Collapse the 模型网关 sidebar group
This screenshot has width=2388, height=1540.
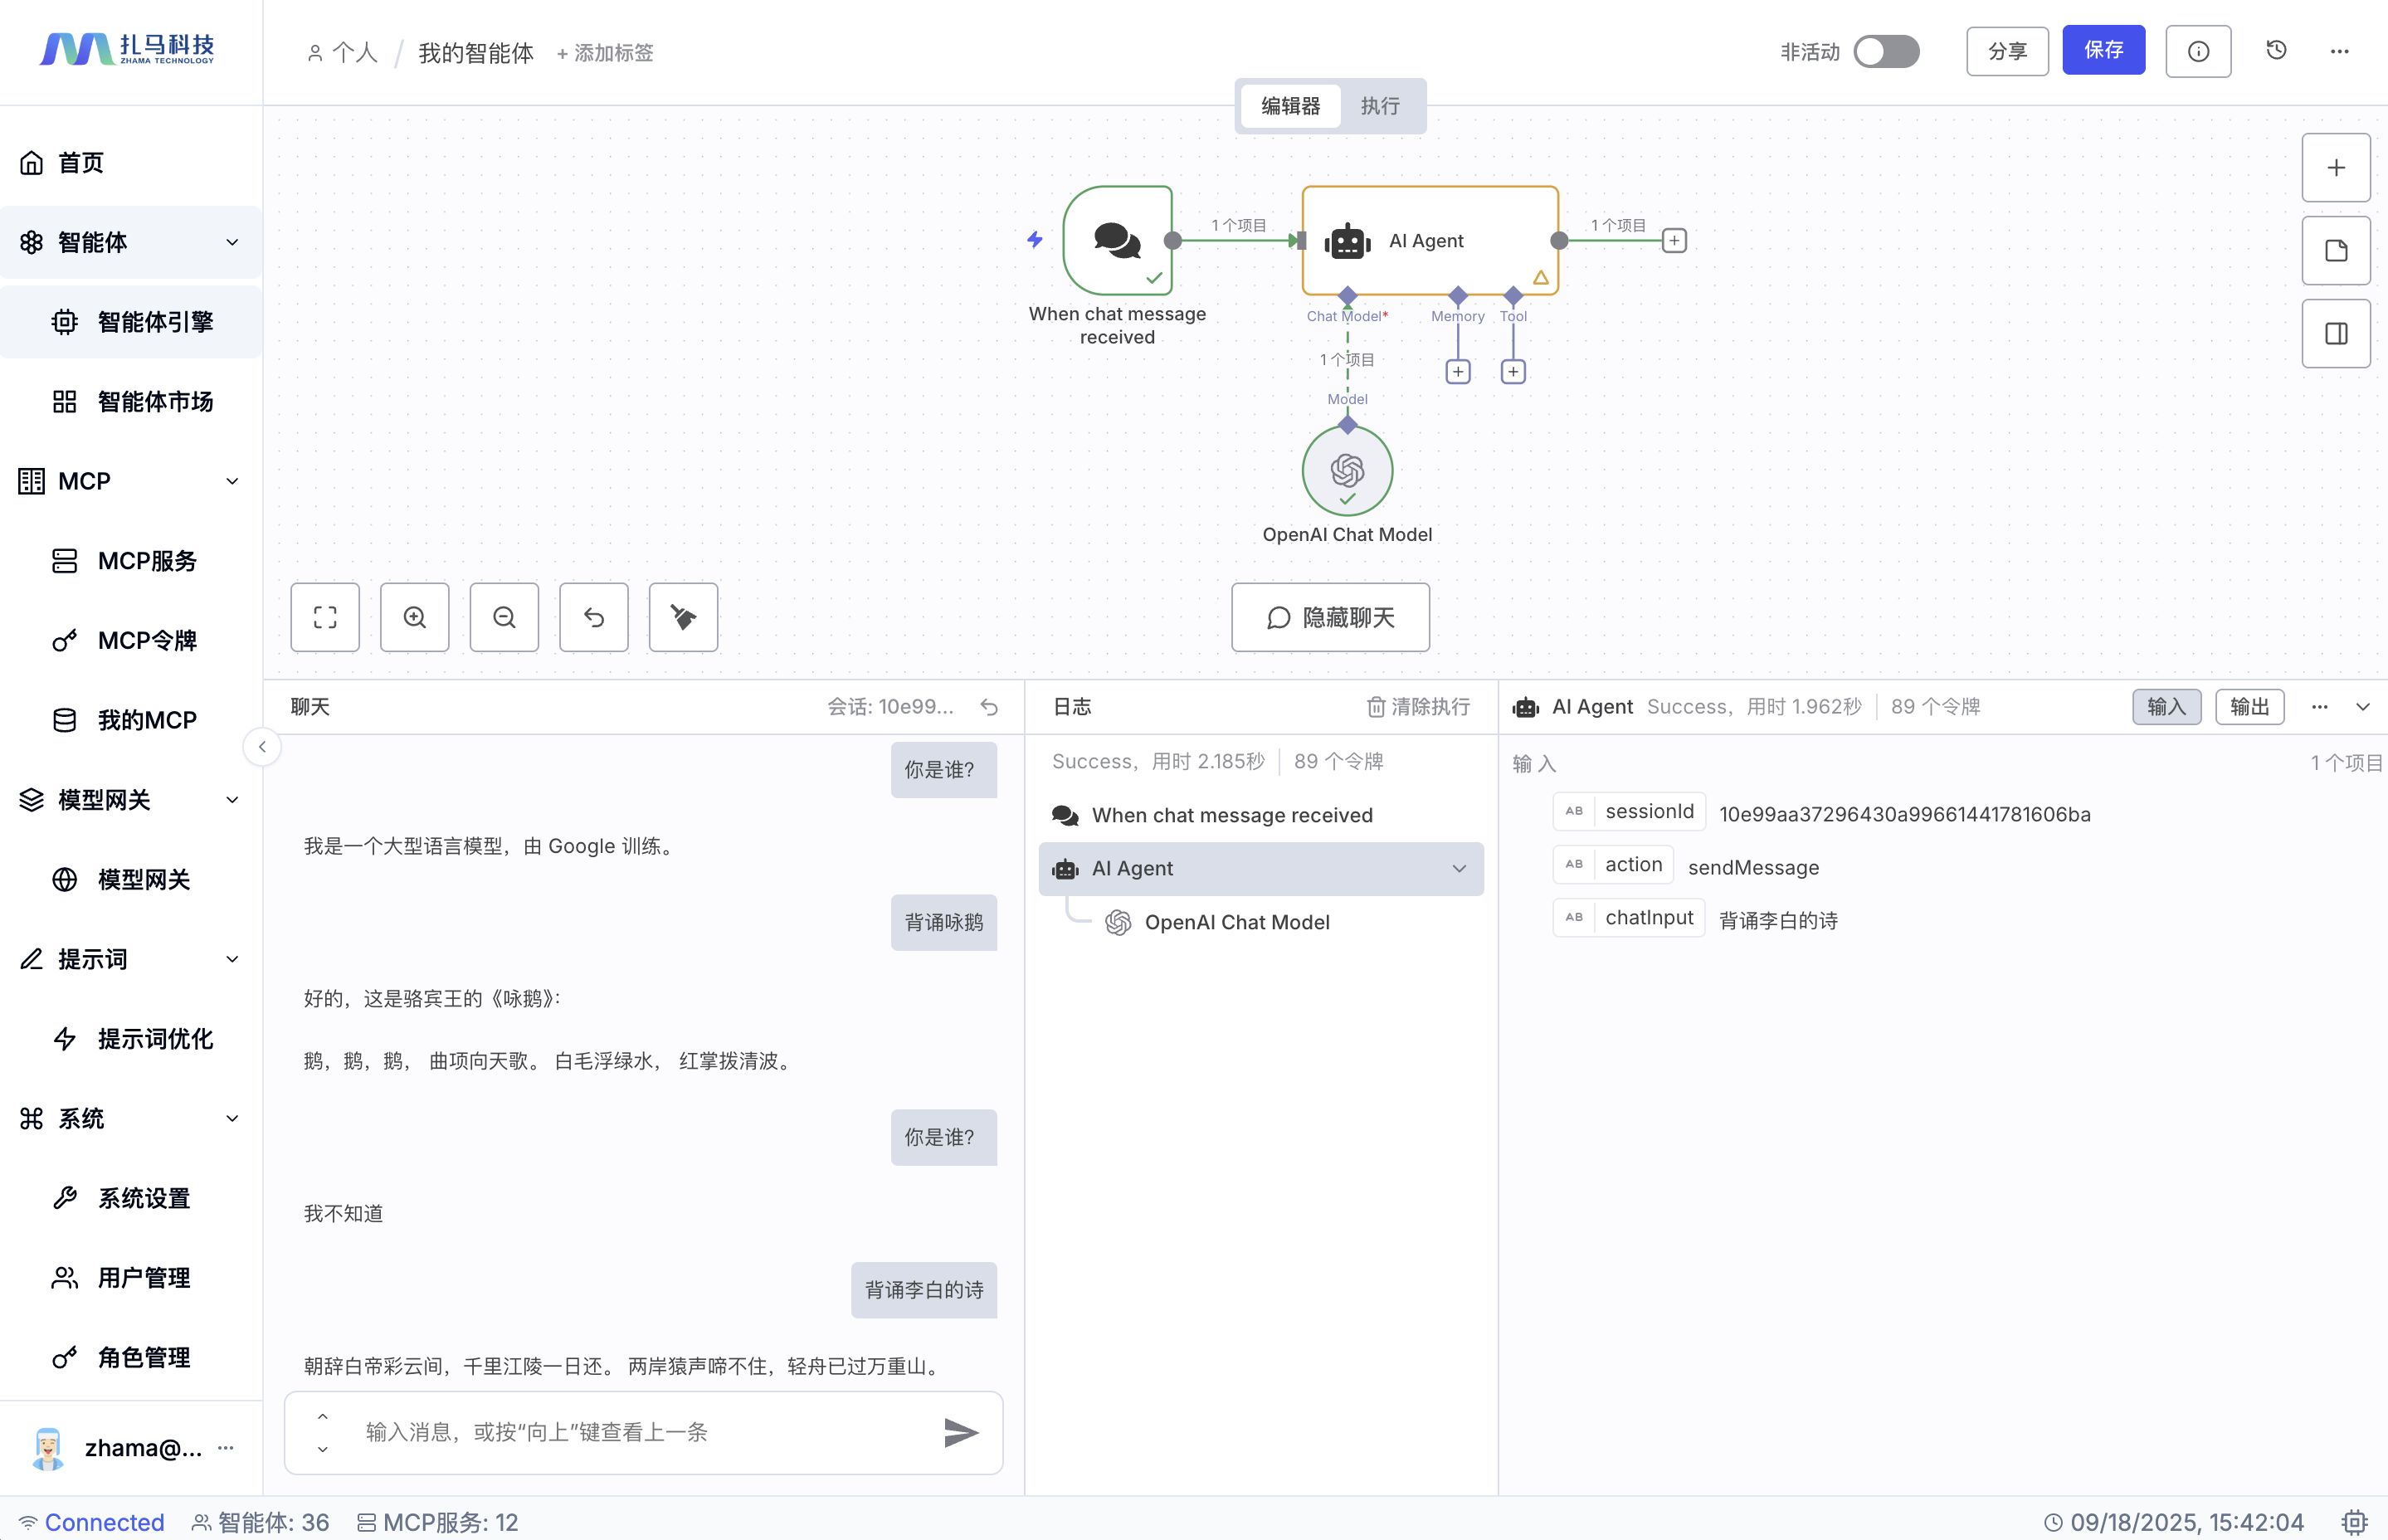(232, 799)
